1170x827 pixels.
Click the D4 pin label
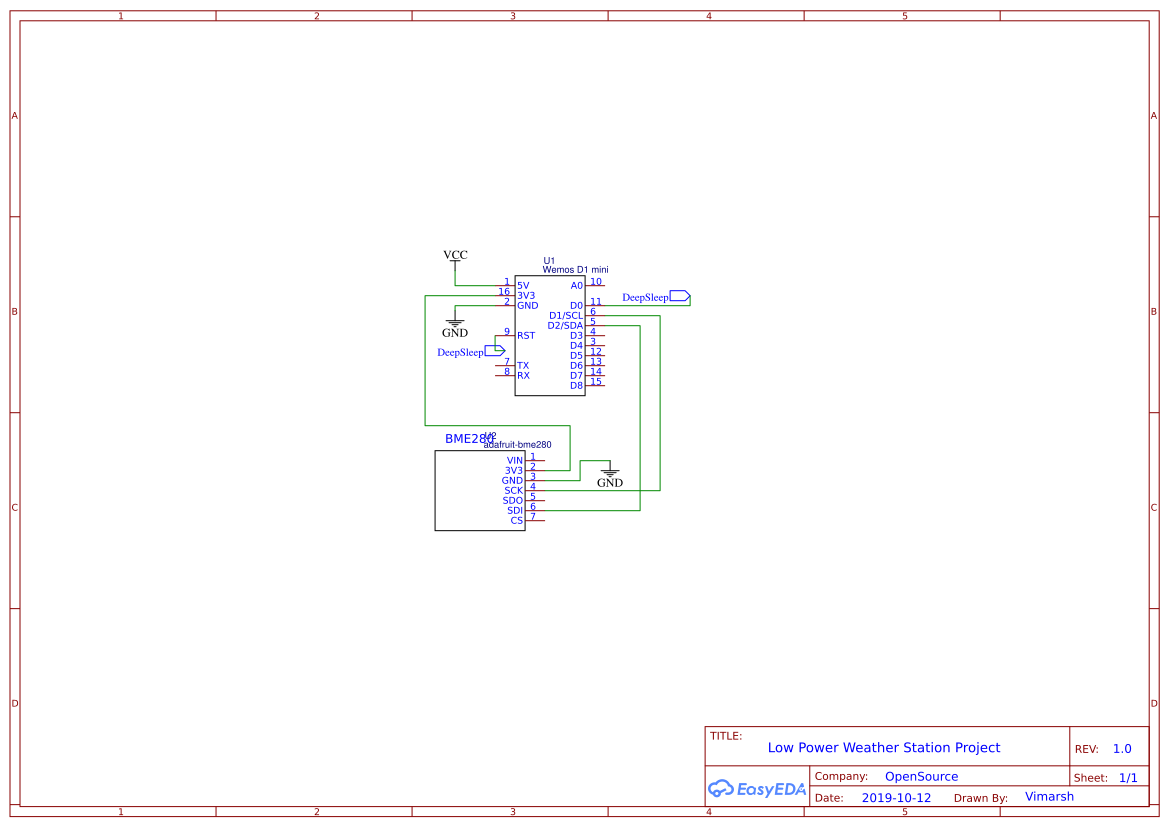coord(577,346)
